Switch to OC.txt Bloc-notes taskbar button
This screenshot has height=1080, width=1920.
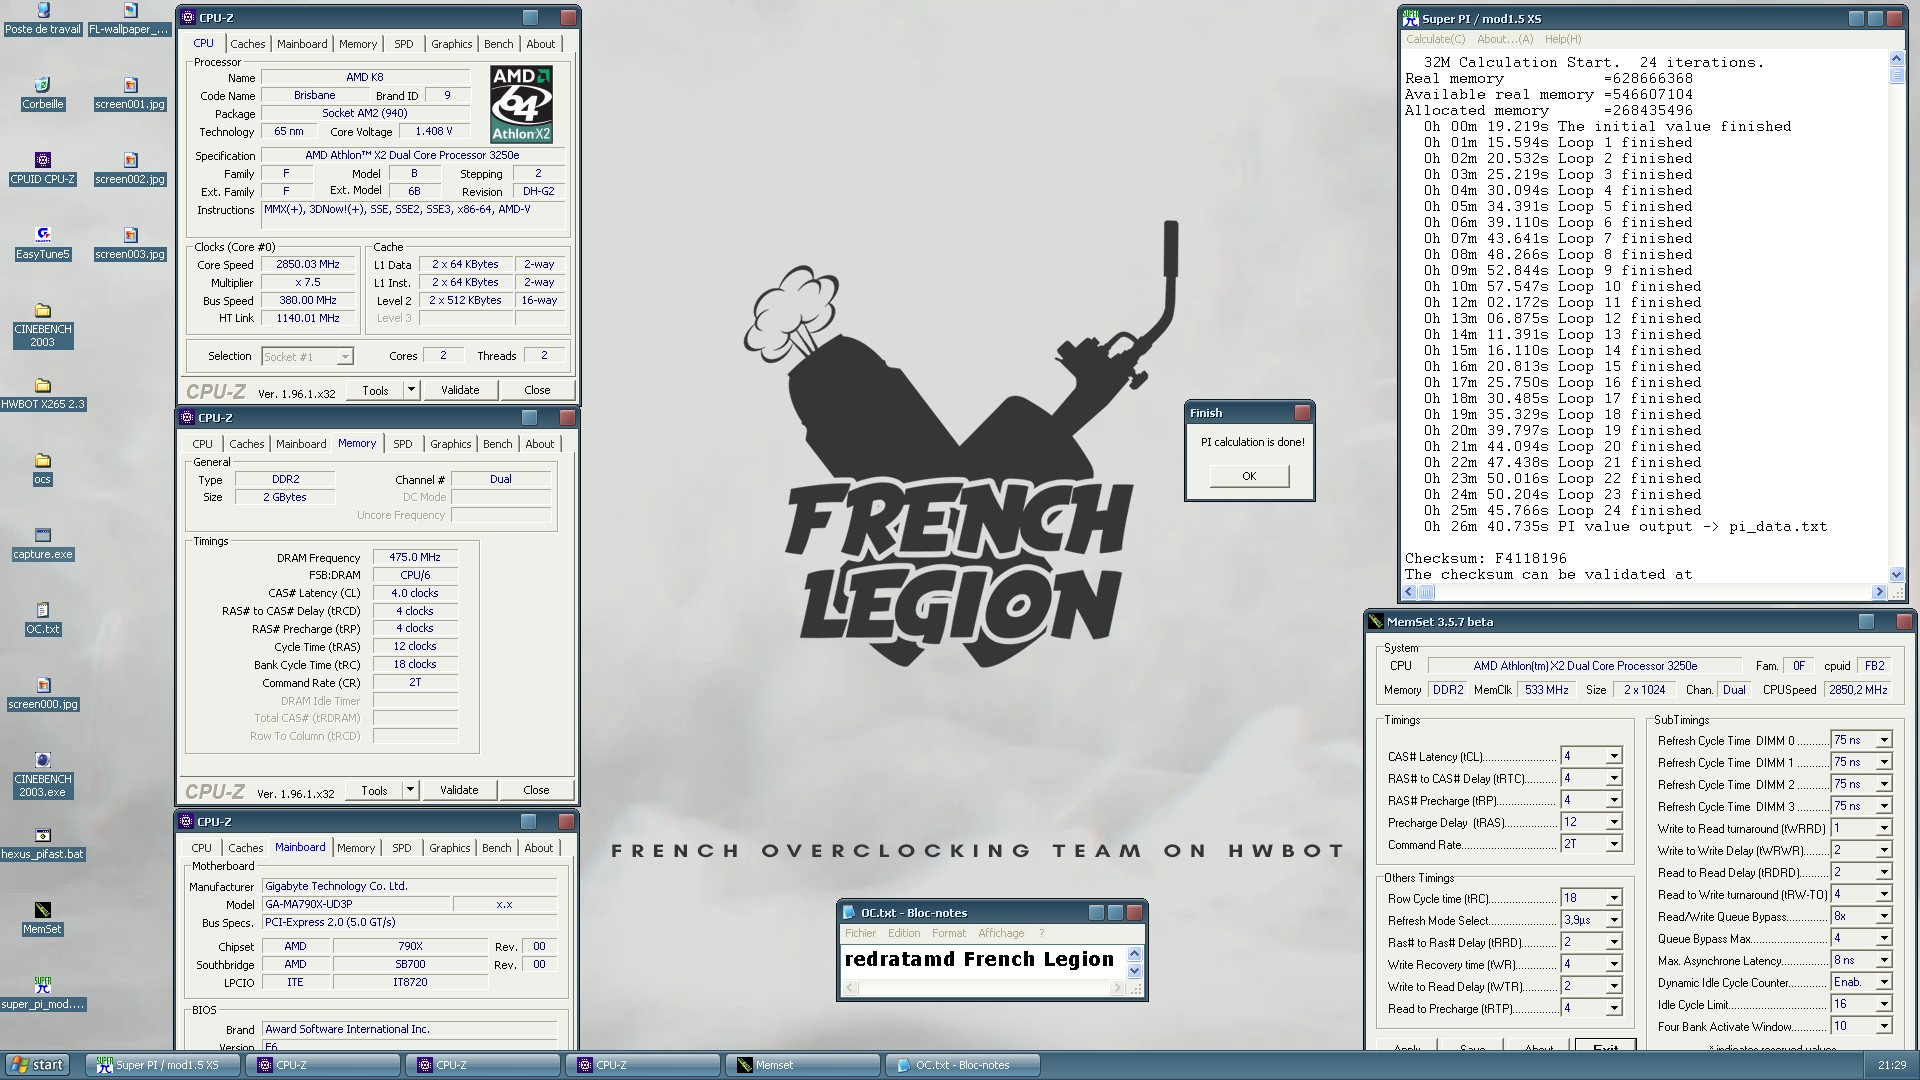[962, 1065]
